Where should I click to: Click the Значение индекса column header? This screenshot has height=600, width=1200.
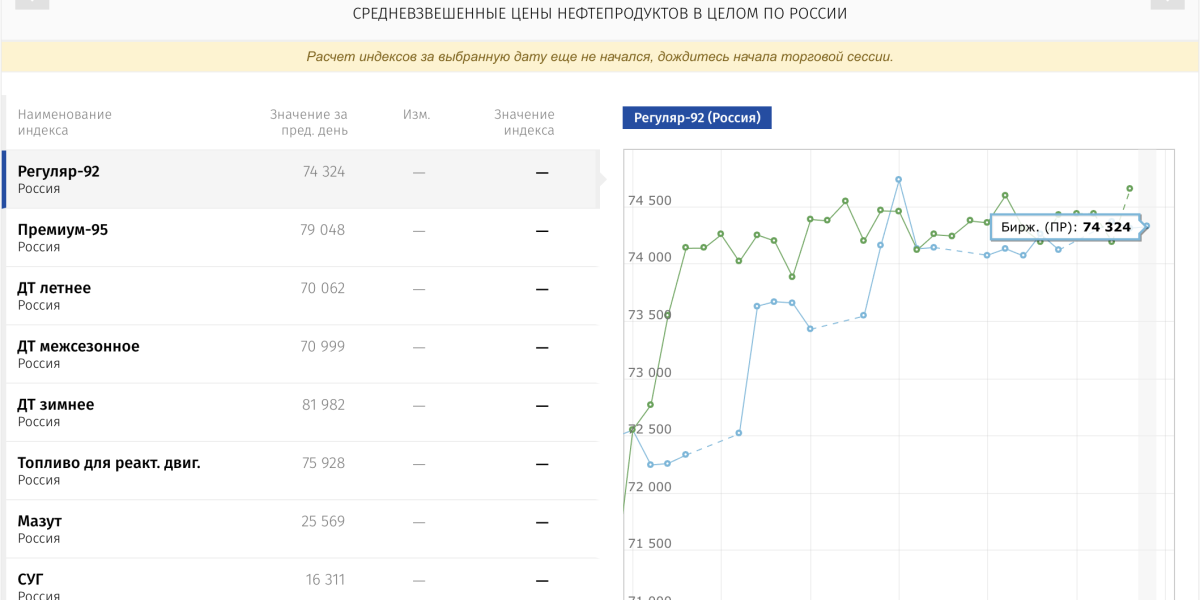pos(524,122)
